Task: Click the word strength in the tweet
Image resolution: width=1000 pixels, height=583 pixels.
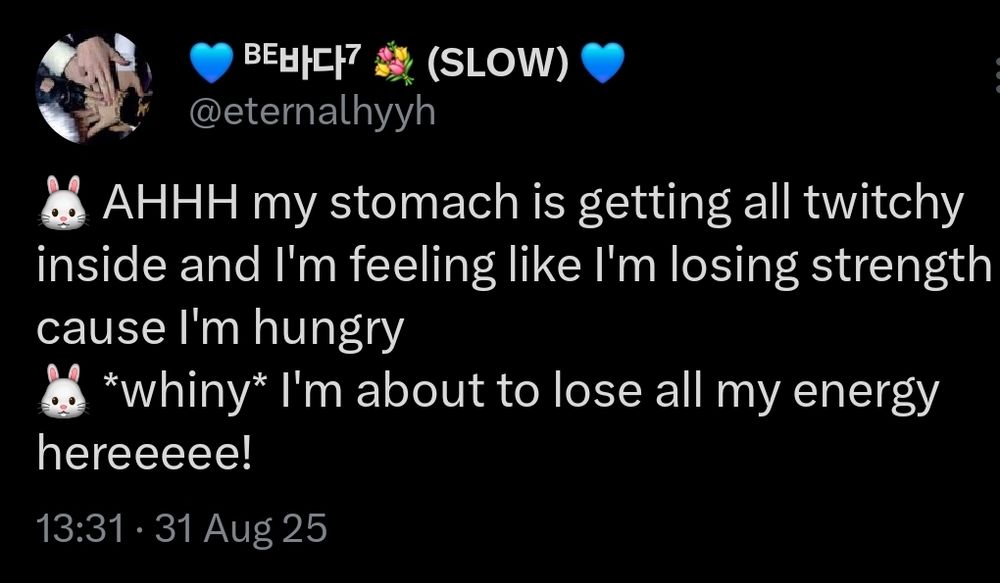Action: (901, 267)
